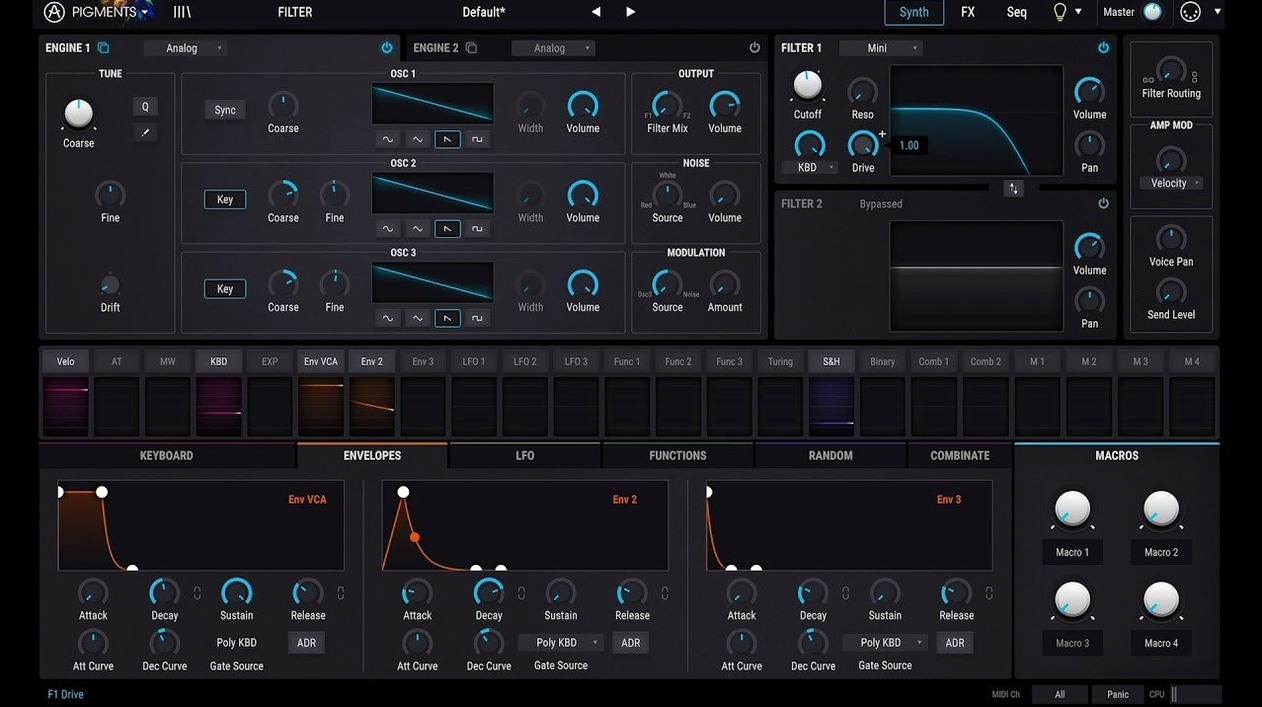Open Env 3 Poly KBD gate source dropdown
The width and height of the screenshot is (1262, 707).
(885, 643)
